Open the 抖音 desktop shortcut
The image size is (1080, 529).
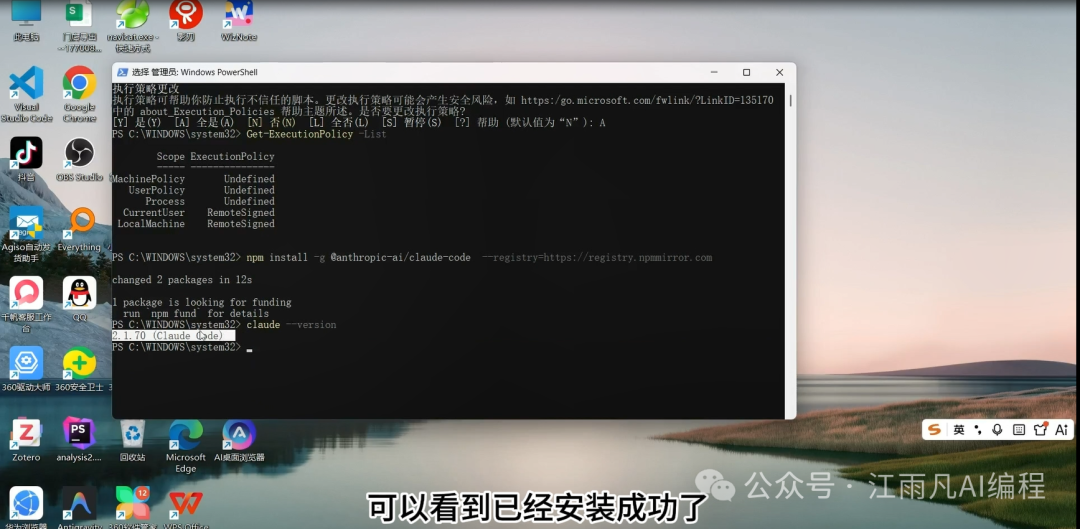[26, 159]
